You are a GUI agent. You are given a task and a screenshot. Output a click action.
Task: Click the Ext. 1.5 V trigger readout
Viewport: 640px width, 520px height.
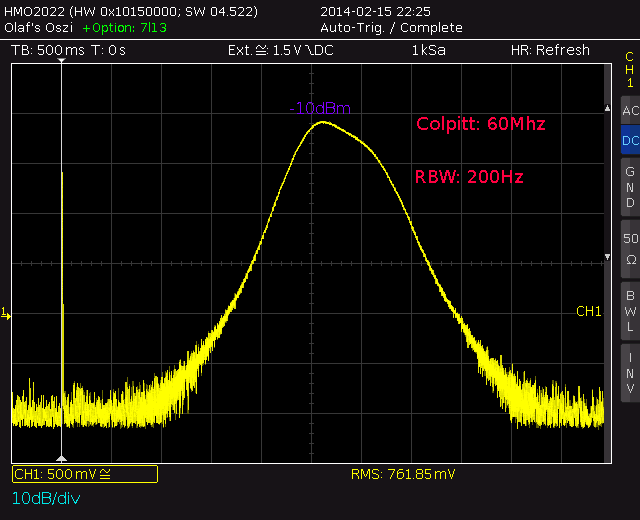[x=281, y=50]
